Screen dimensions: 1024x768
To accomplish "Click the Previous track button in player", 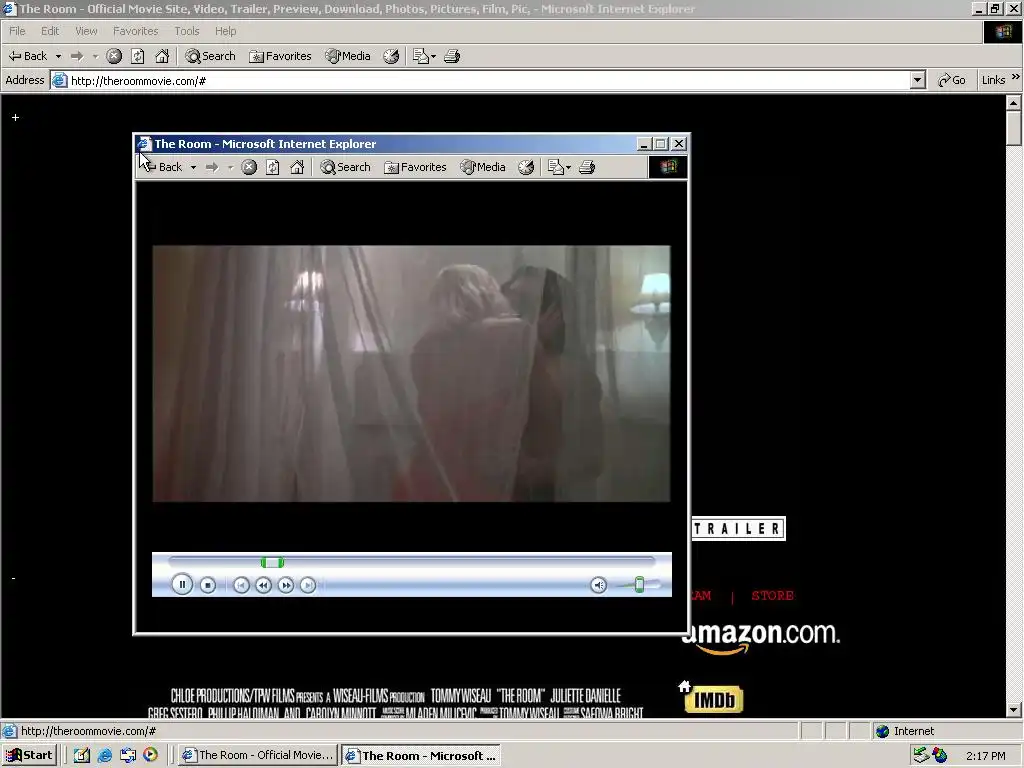I will [241, 585].
